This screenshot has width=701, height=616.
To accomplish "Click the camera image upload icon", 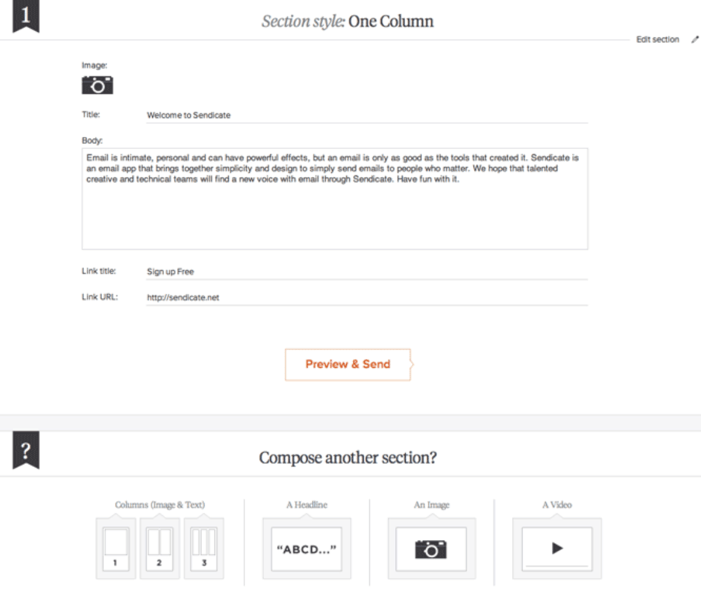I will click(x=97, y=86).
